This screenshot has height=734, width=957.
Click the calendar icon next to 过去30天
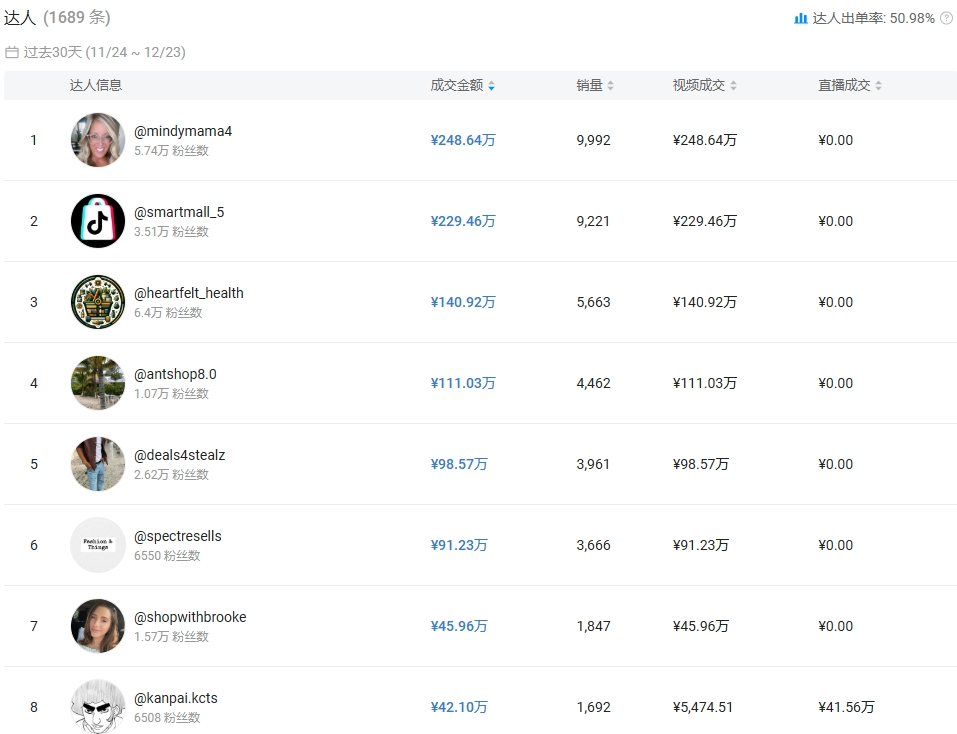[x=12, y=52]
